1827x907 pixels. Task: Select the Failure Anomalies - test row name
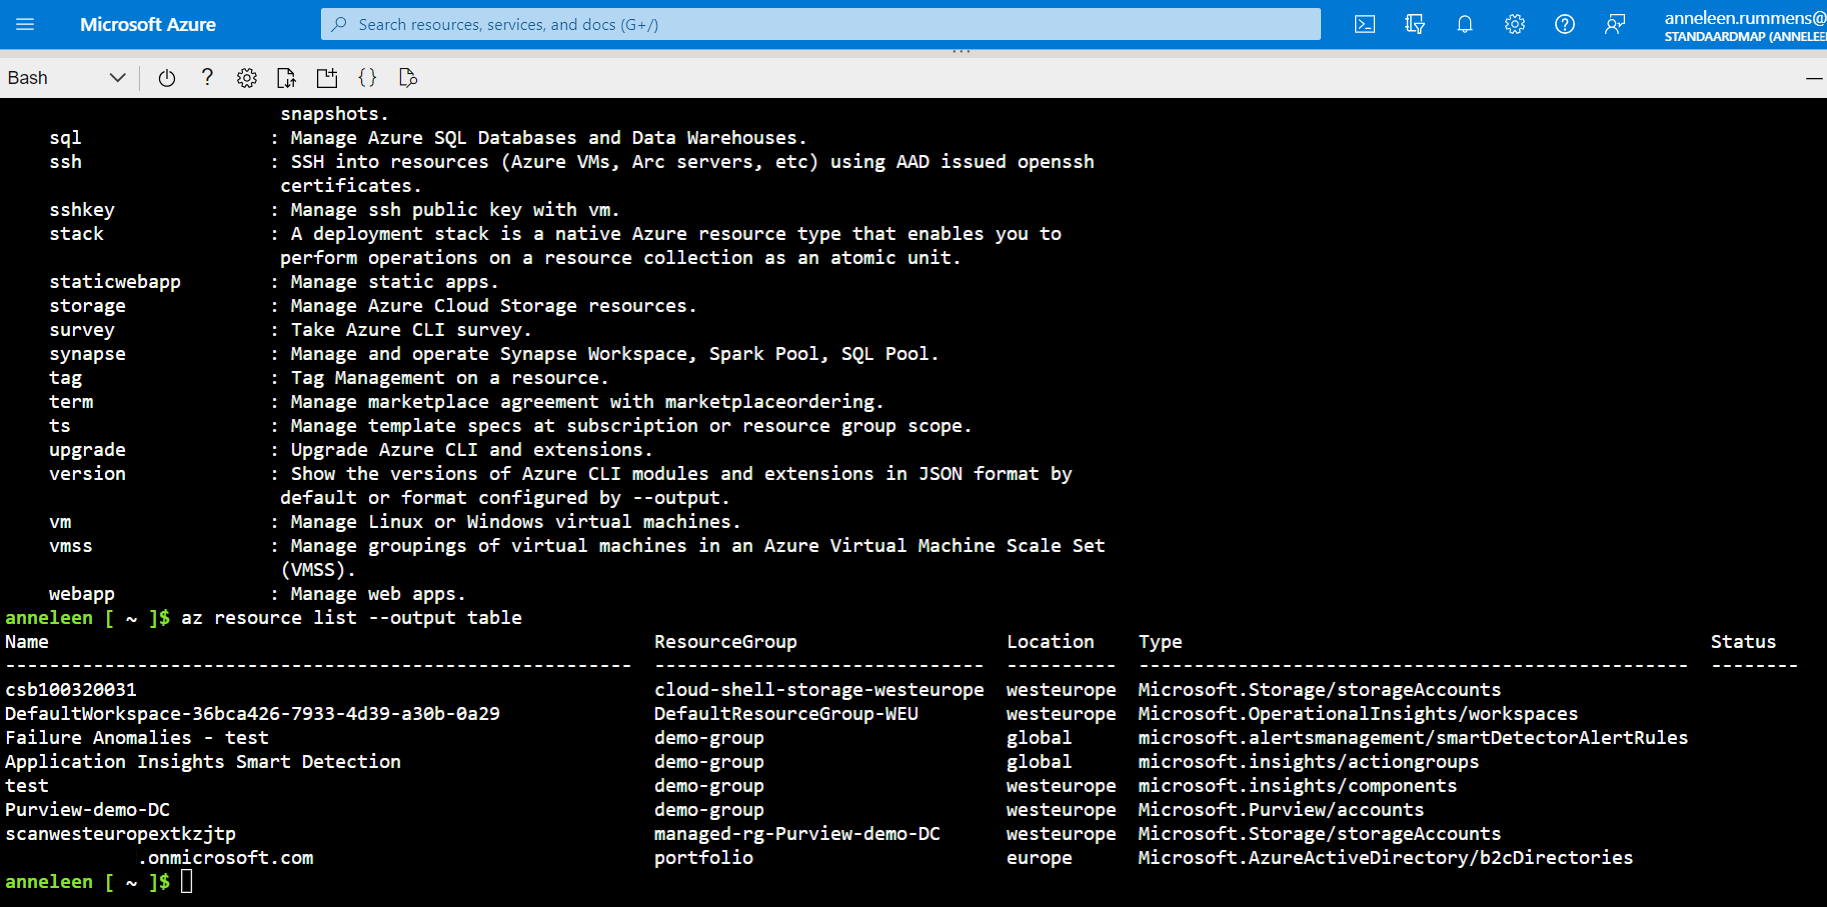pos(137,738)
